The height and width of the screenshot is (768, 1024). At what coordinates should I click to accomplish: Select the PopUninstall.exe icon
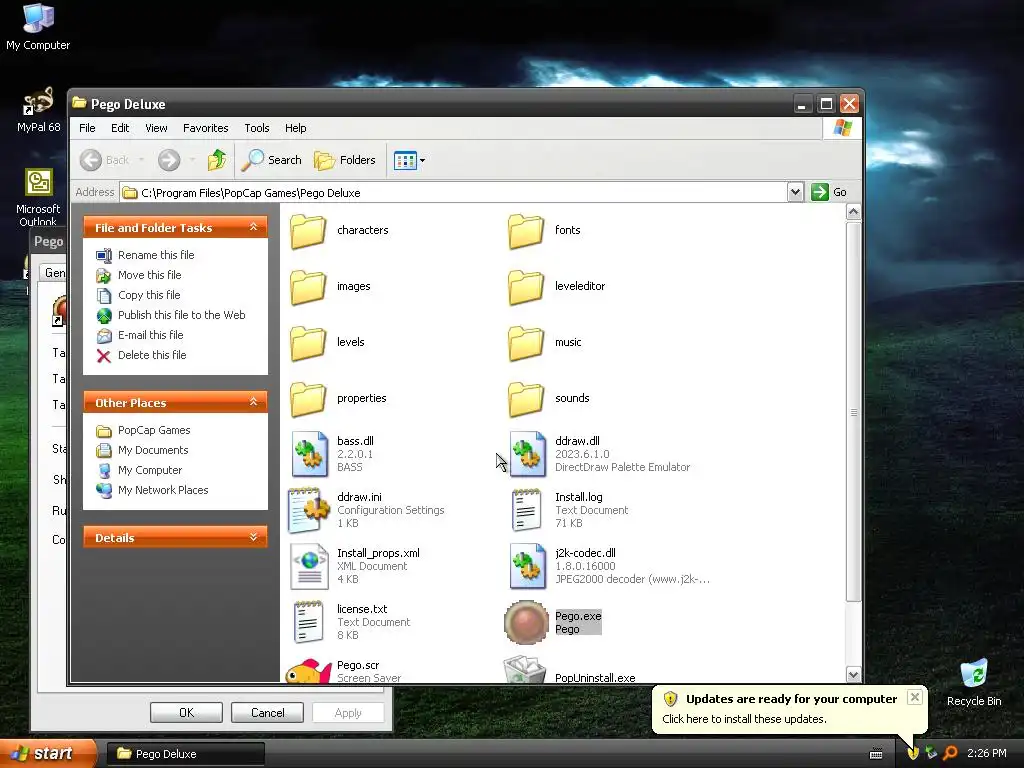point(525,671)
